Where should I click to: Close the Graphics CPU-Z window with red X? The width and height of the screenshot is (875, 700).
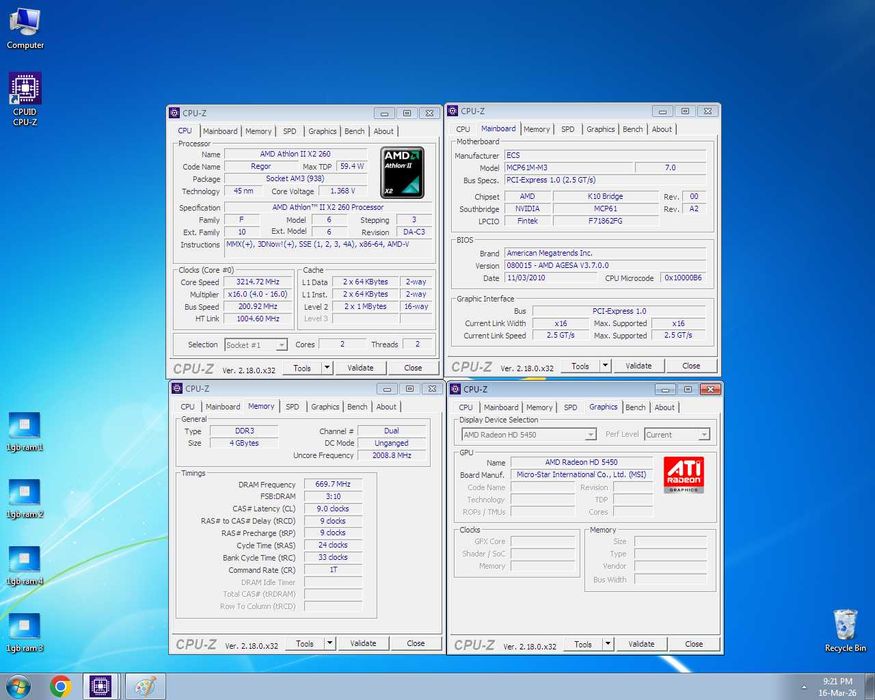(x=710, y=389)
